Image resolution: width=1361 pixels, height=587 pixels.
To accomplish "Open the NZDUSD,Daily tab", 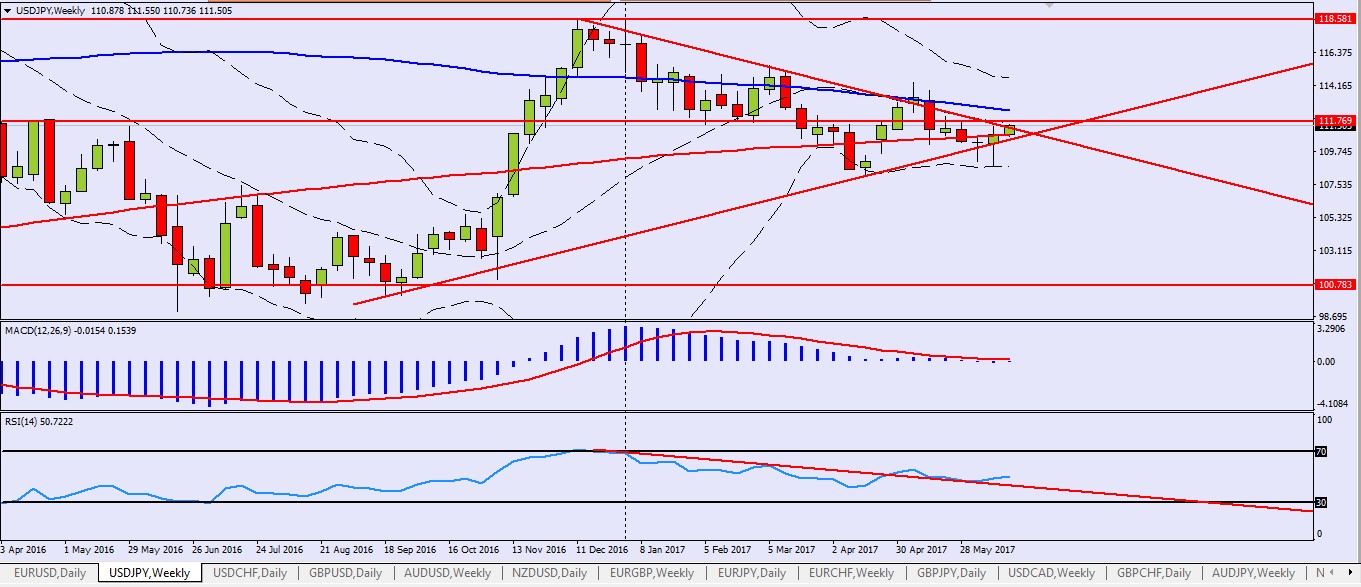I will coord(549,573).
